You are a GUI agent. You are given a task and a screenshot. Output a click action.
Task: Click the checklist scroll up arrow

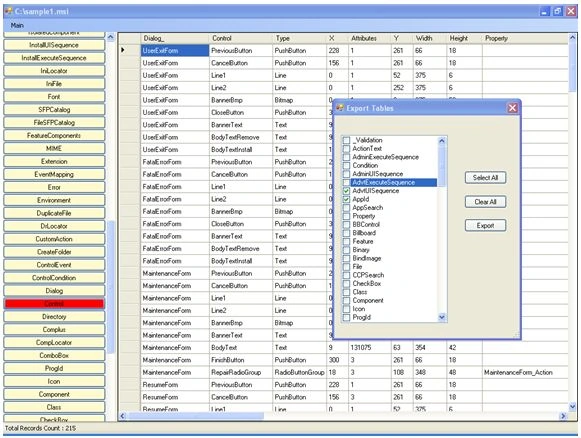pos(442,141)
